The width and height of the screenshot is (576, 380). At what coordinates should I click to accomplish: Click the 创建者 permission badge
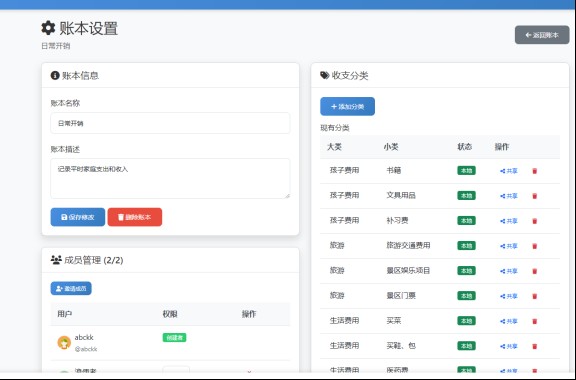click(174, 337)
